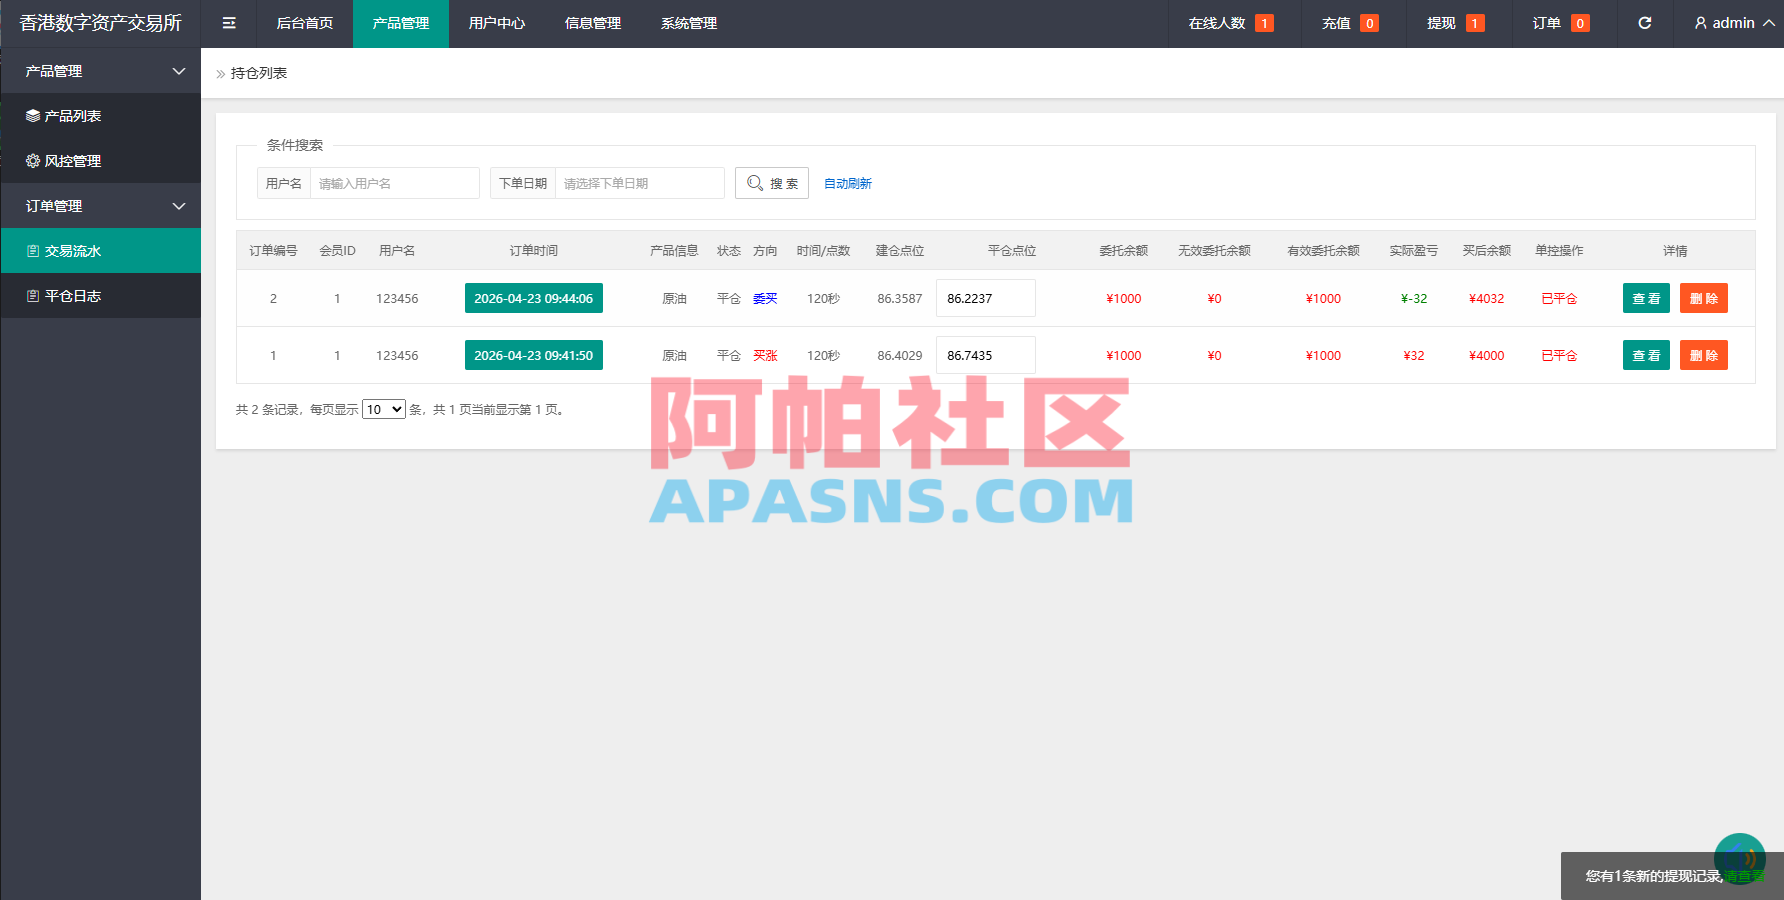1784x900 pixels.
Task: Click the 平仓日志 document icon
Action: click(x=33, y=296)
